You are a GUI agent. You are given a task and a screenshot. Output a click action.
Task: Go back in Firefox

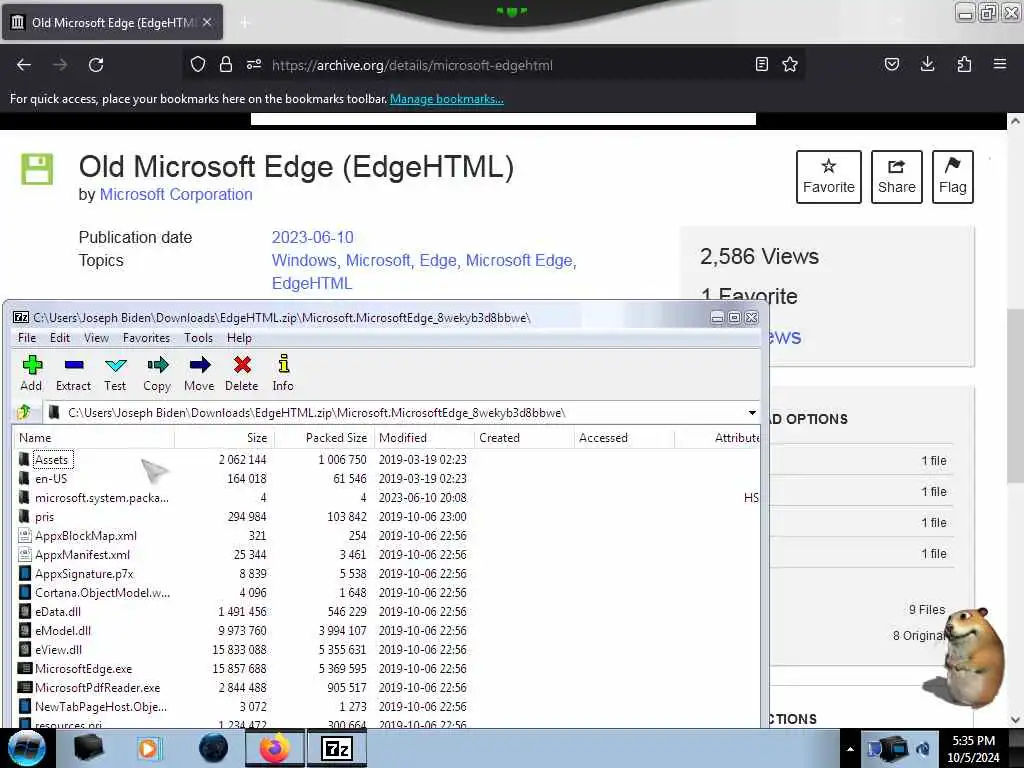[x=24, y=65]
